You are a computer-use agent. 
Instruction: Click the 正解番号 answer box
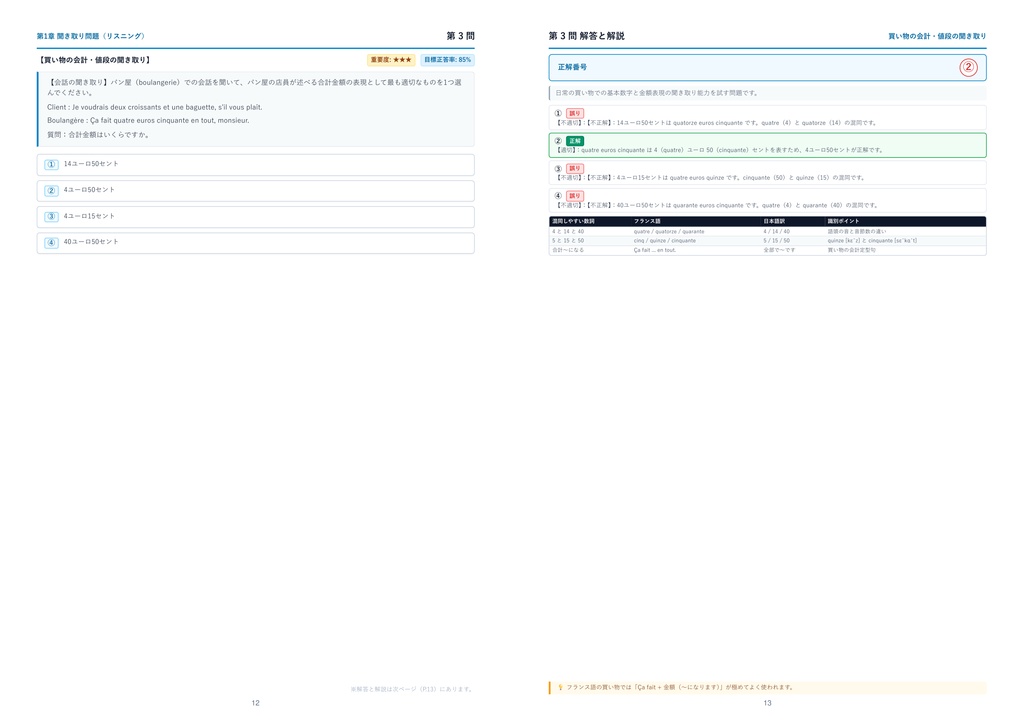(x=767, y=67)
